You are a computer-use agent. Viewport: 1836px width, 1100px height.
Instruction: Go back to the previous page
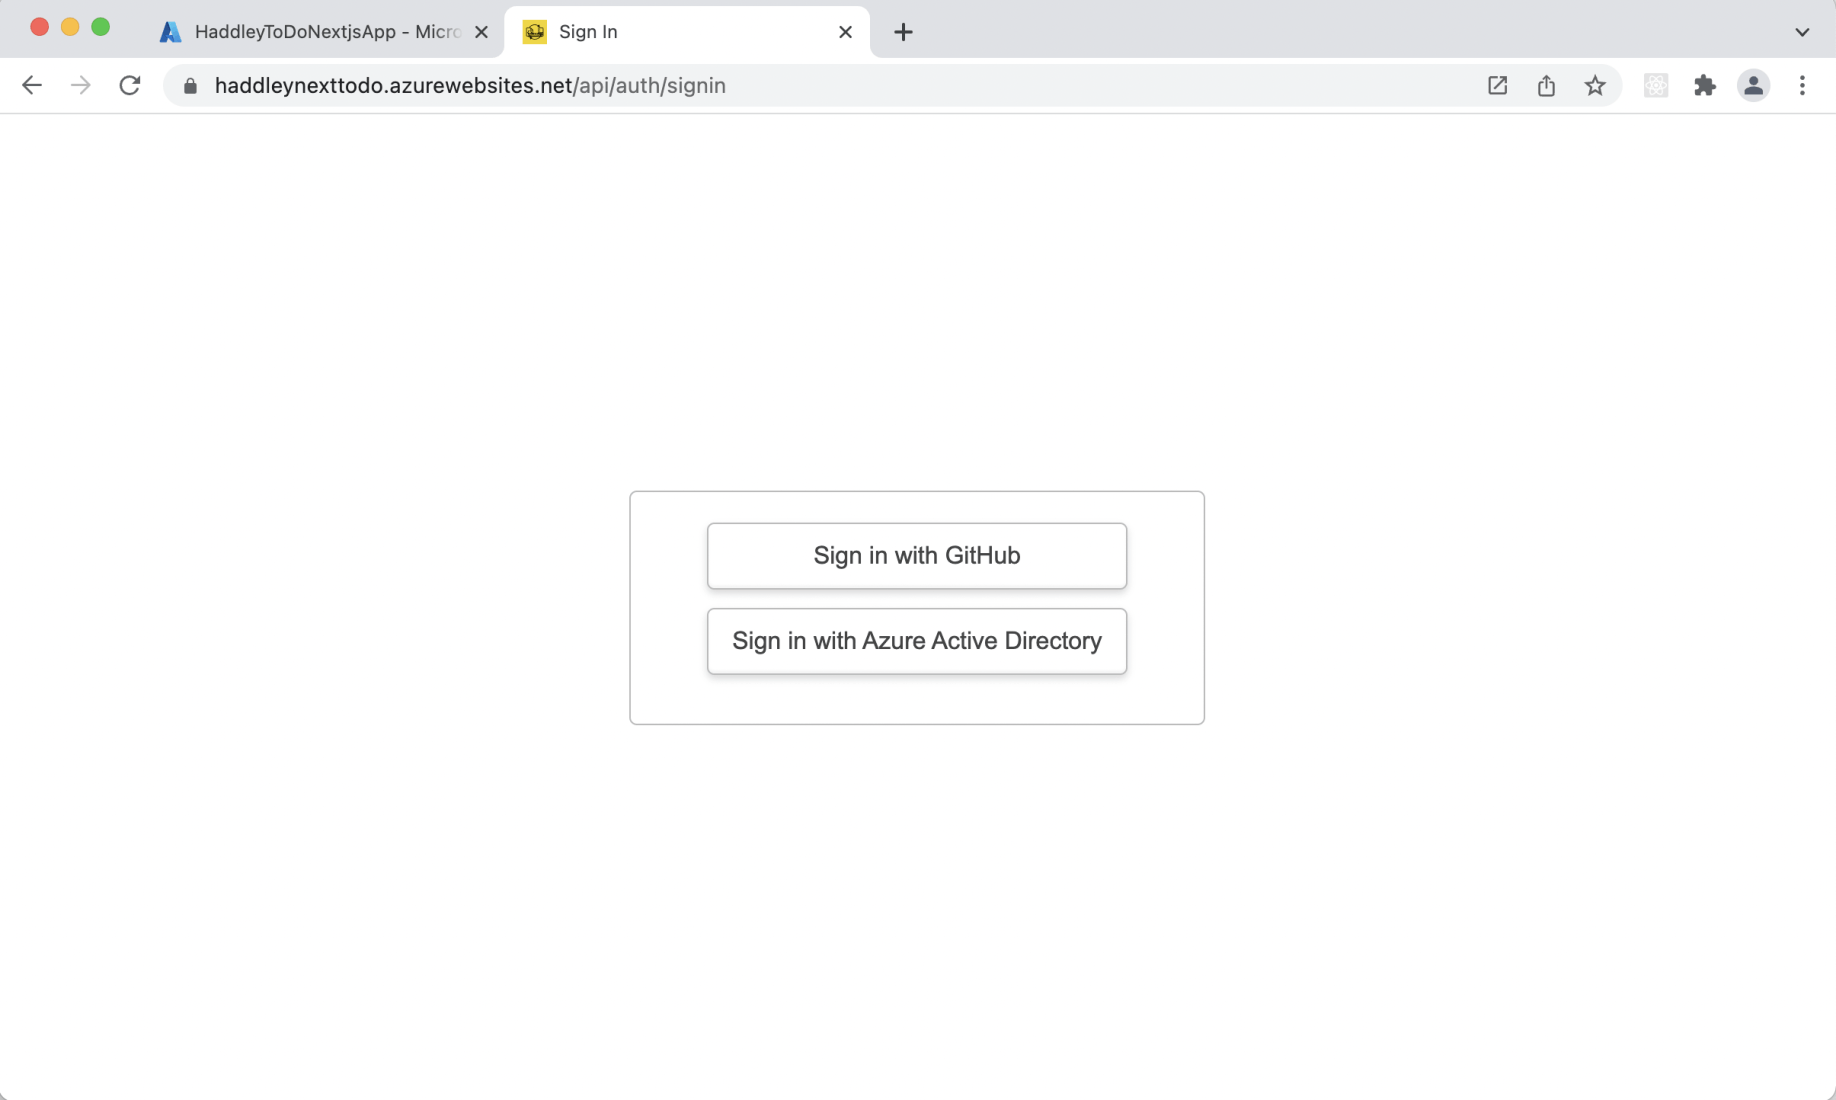tap(32, 86)
